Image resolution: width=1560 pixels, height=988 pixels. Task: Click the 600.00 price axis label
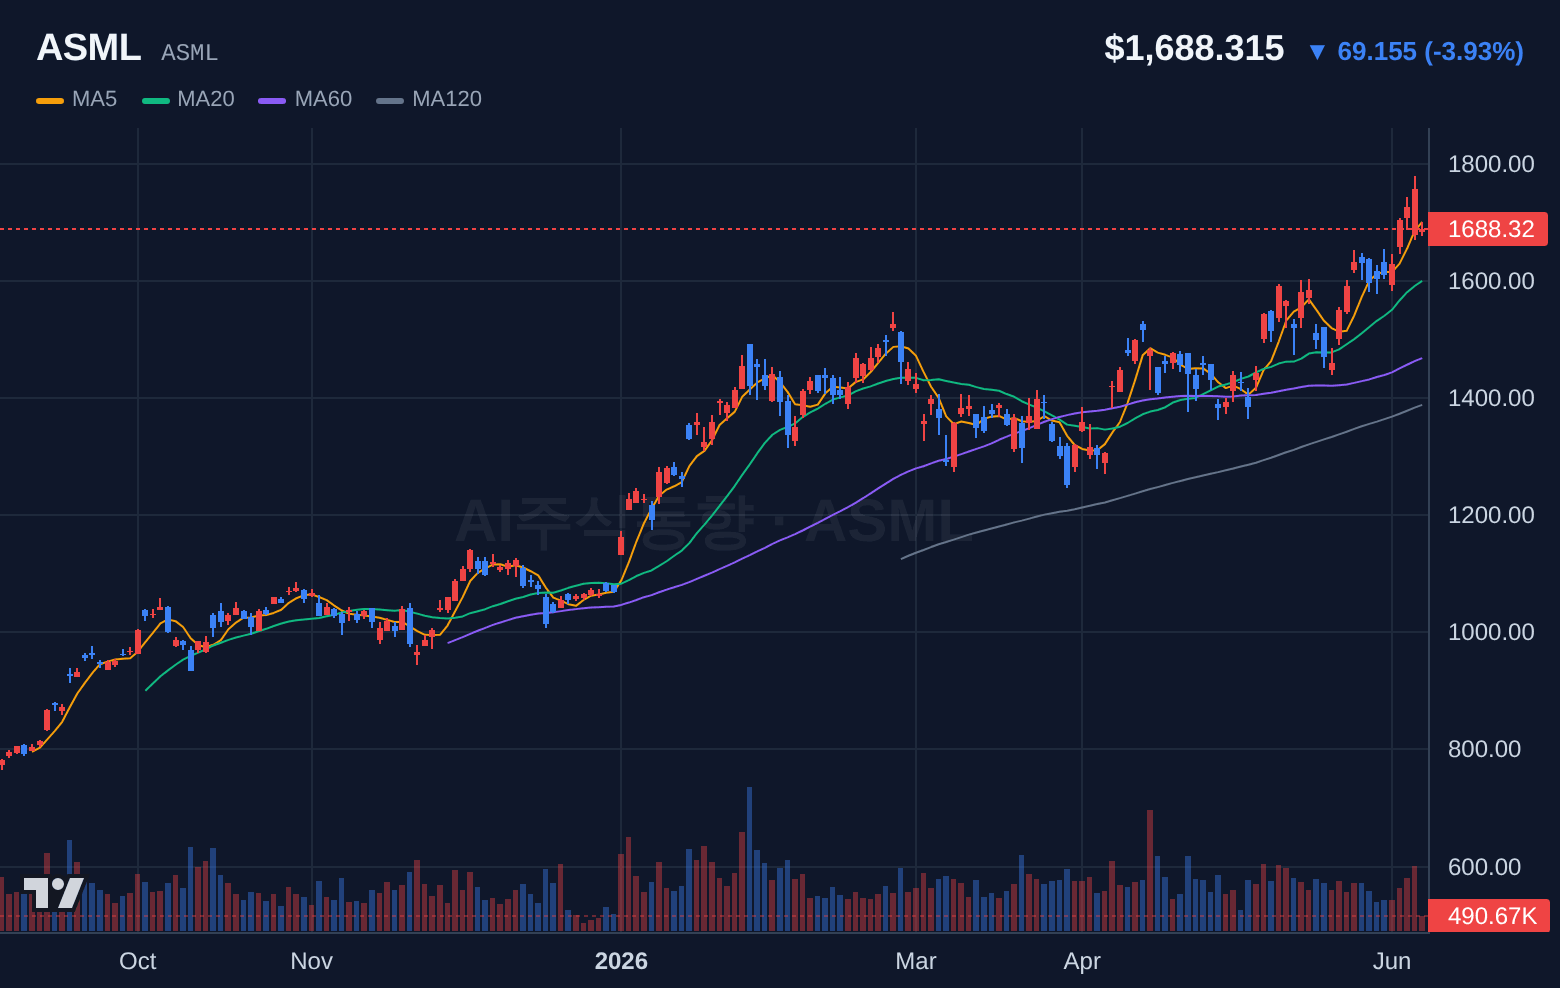coord(1484,867)
